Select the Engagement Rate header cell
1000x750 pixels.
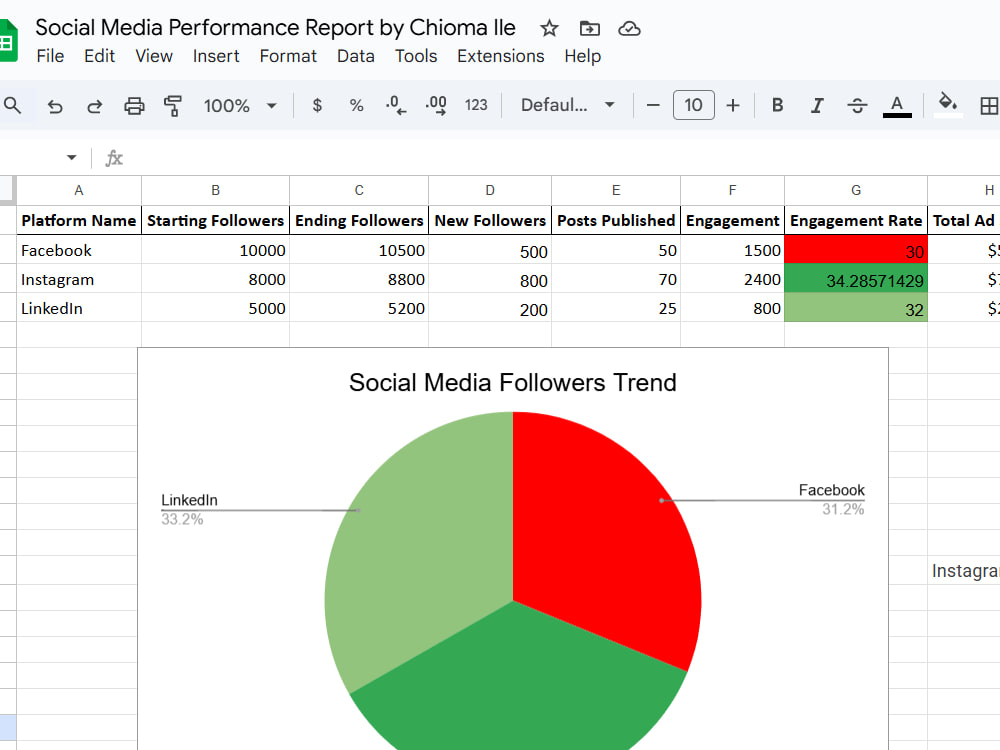[x=856, y=221]
